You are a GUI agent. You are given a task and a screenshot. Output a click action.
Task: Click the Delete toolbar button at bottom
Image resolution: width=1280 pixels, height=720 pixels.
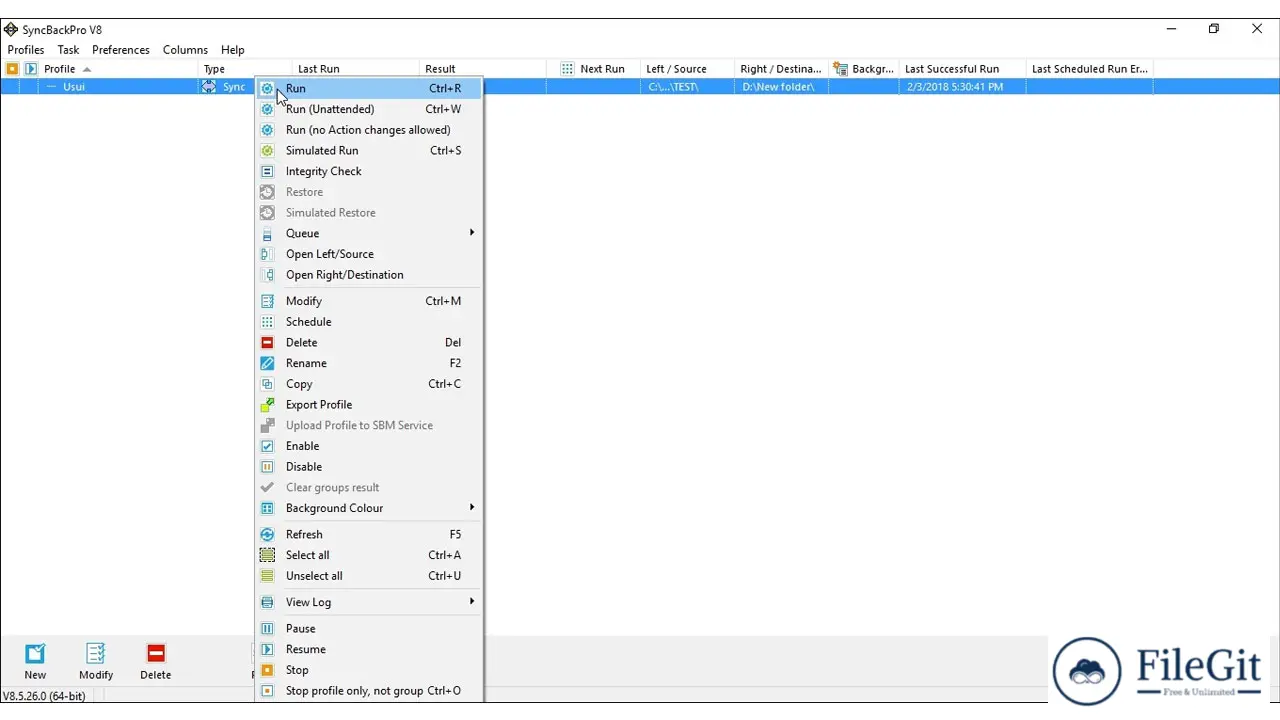[155, 661]
